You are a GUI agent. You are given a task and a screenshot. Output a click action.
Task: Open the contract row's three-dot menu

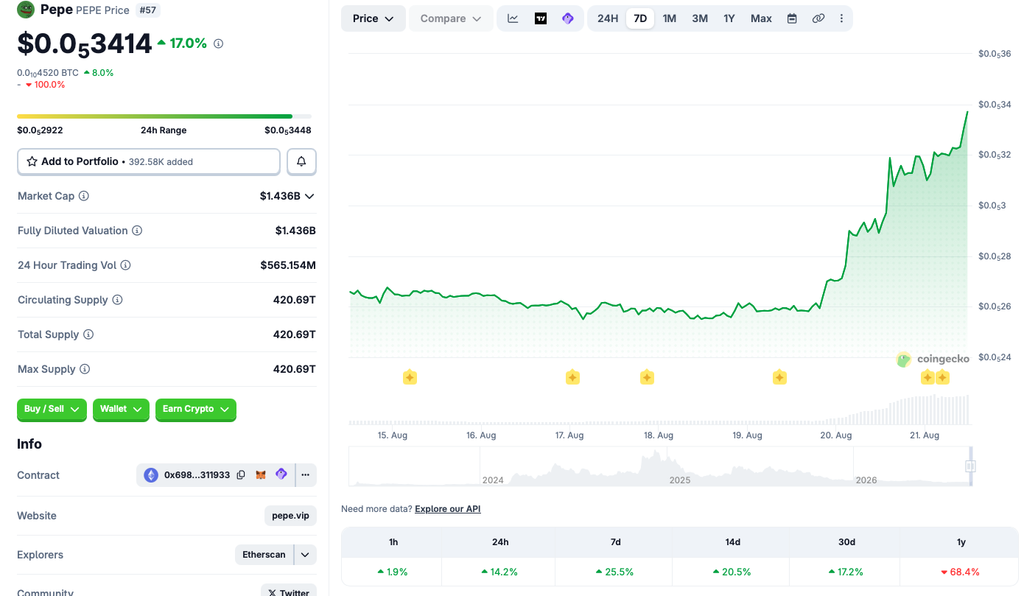click(x=306, y=475)
